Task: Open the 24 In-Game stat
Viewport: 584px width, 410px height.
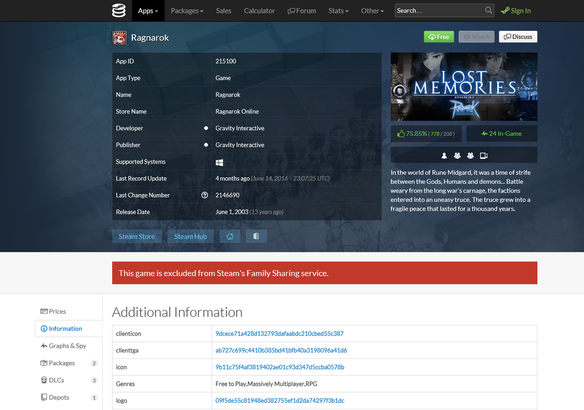Action: (x=502, y=134)
